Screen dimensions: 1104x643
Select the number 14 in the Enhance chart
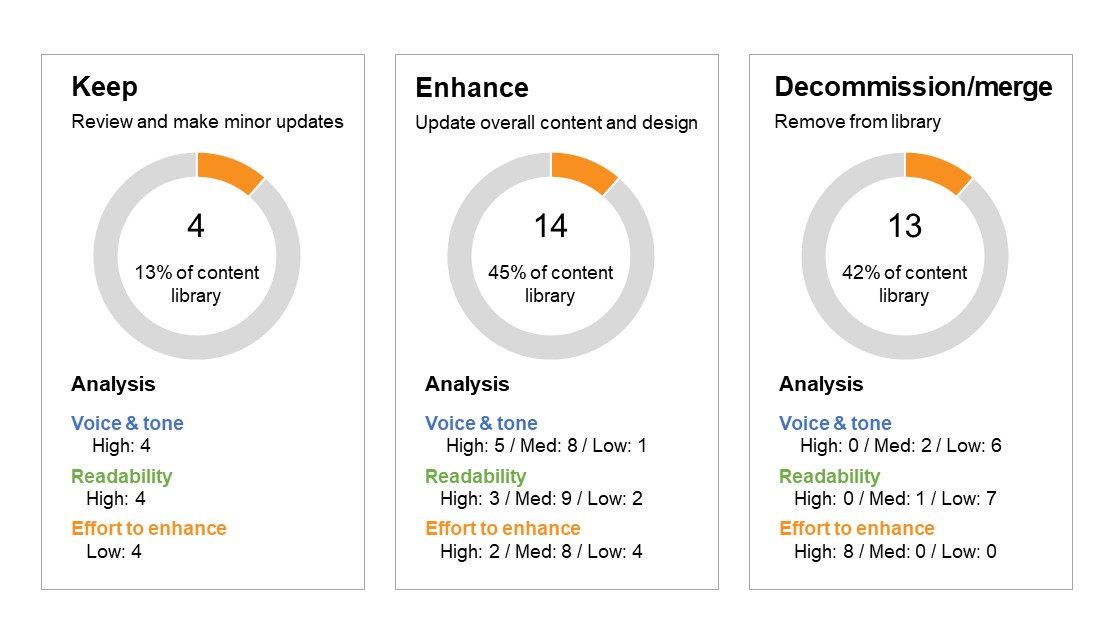click(x=550, y=226)
